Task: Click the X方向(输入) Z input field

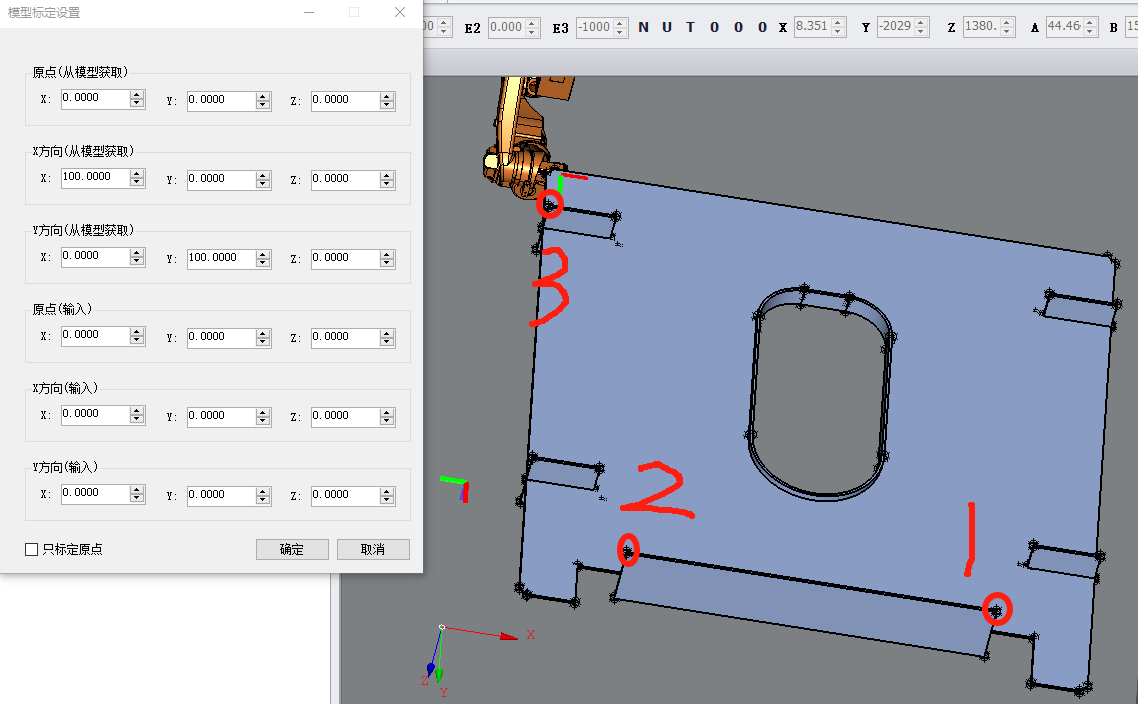Action: point(345,415)
